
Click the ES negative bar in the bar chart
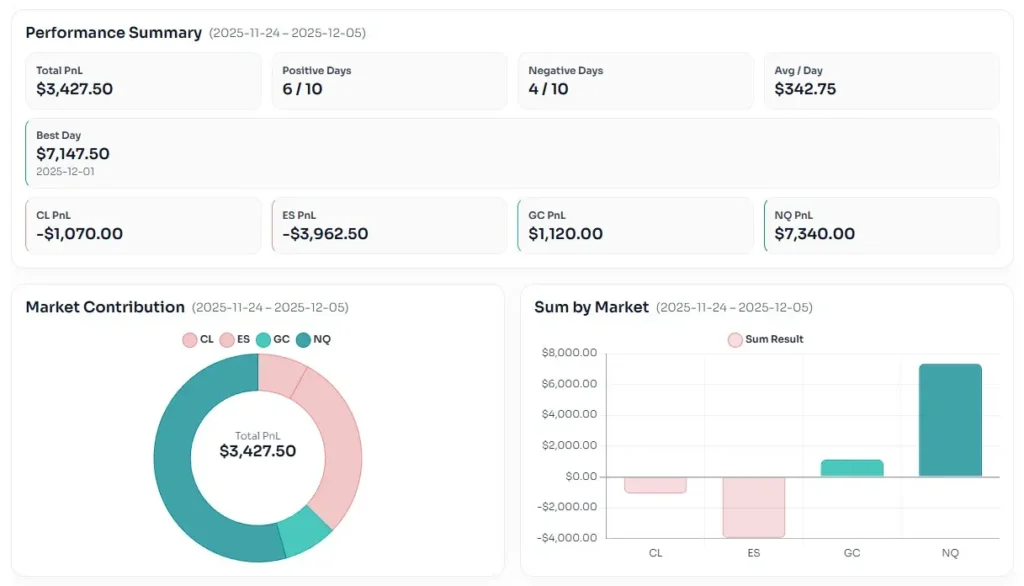coord(754,506)
